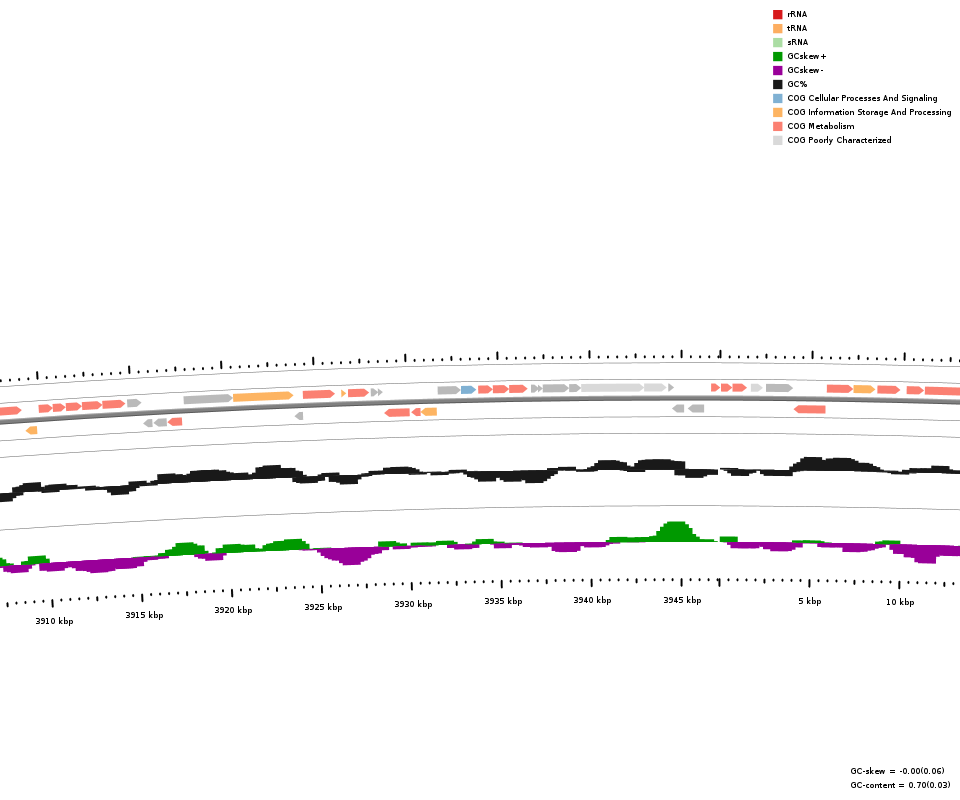Click the '3910 kbp' scale label

(54, 621)
